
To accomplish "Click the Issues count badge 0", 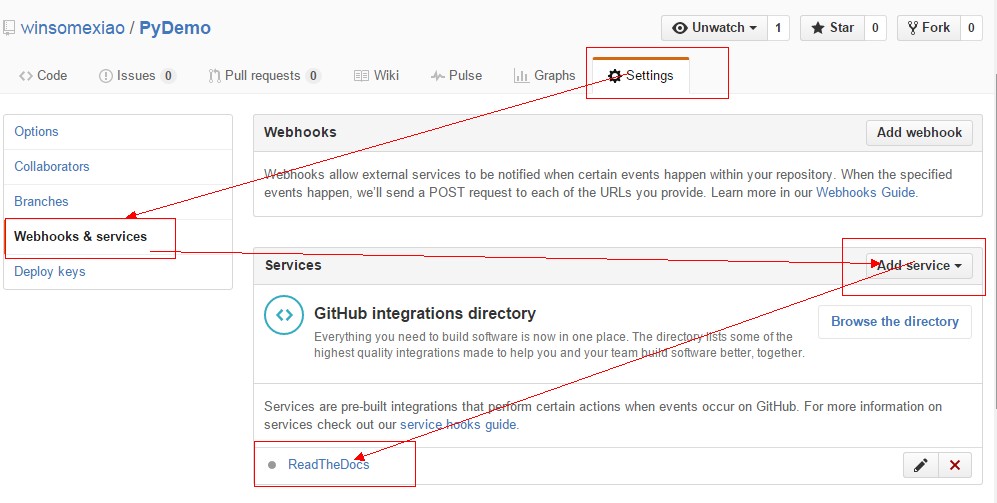I will [168, 76].
